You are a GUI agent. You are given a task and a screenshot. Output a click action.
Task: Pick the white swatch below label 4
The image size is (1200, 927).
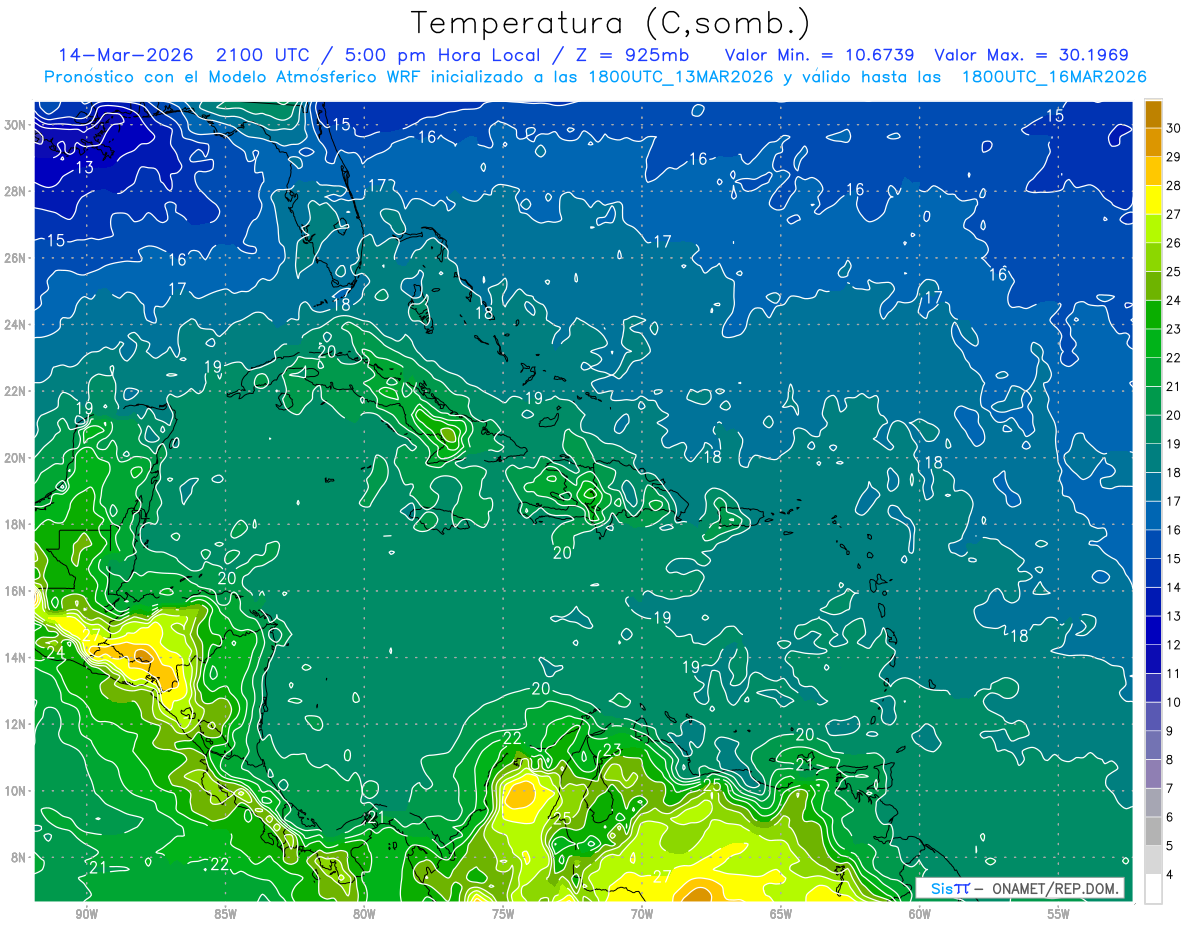1153,889
